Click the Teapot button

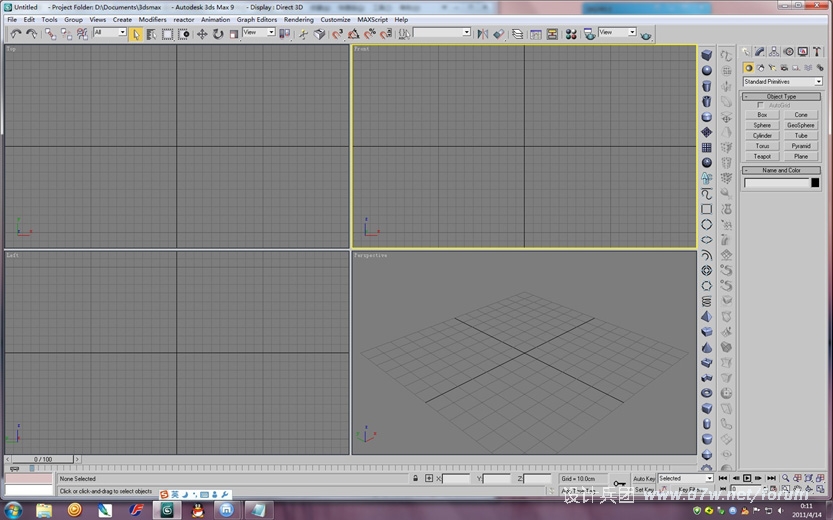point(762,156)
